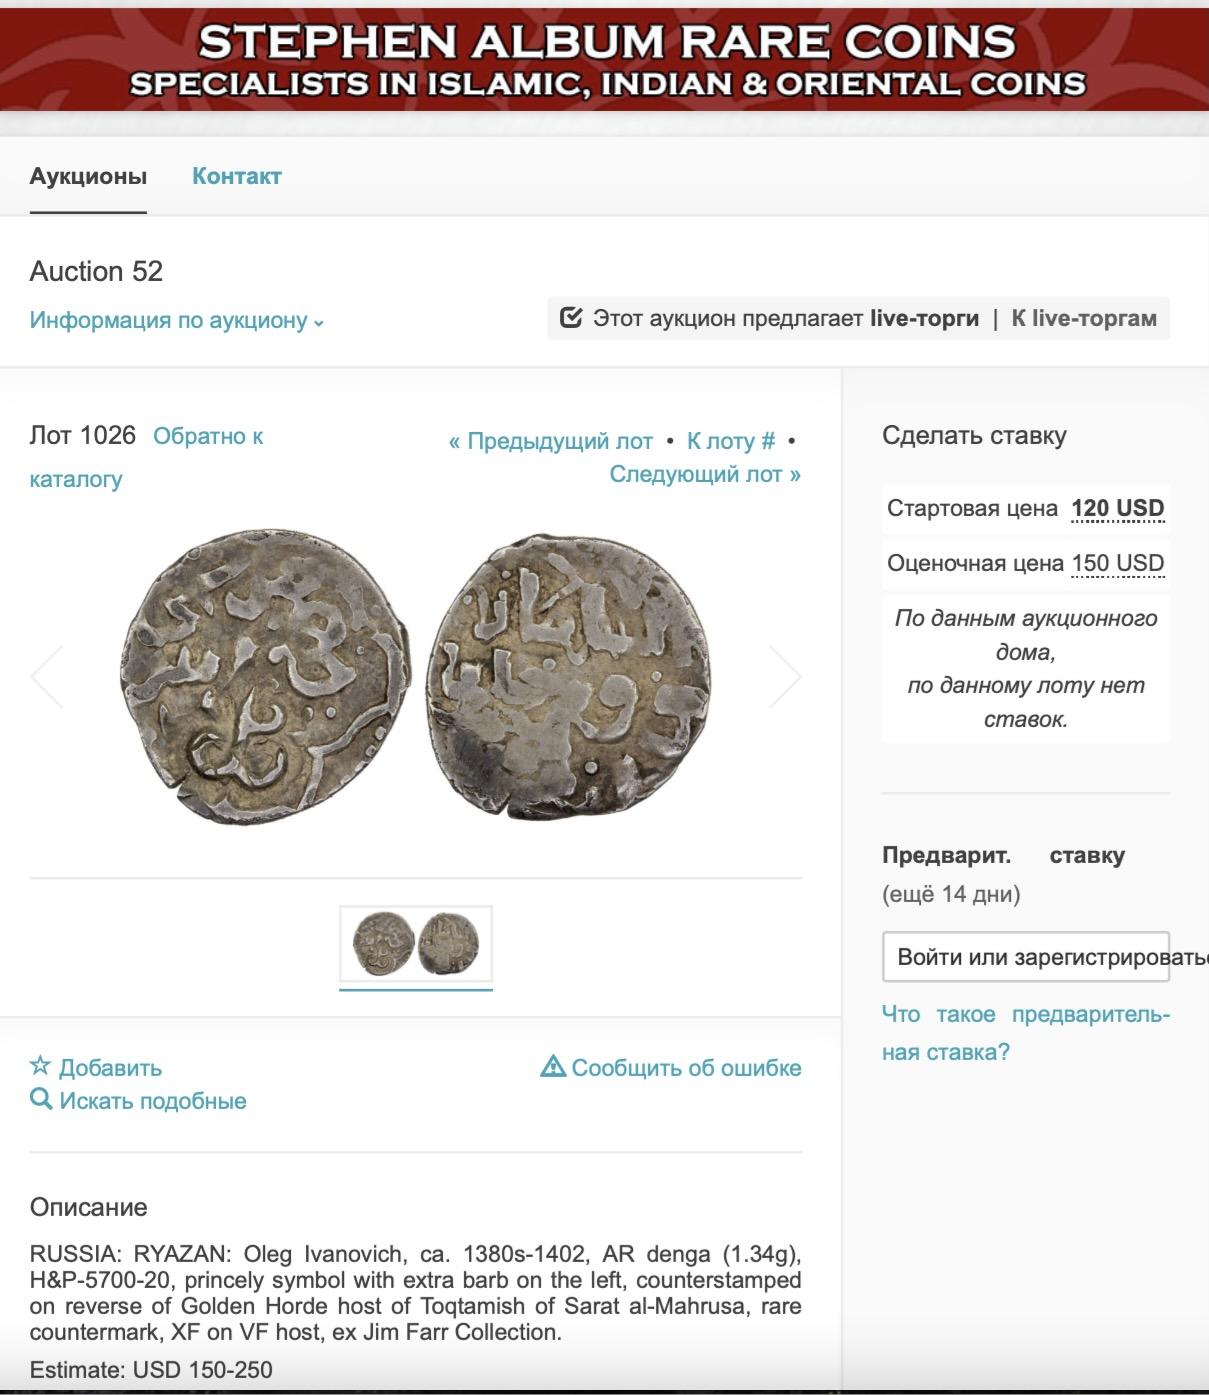
Task: Click the 150 USD estimate price
Action: tap(1118, 563)
